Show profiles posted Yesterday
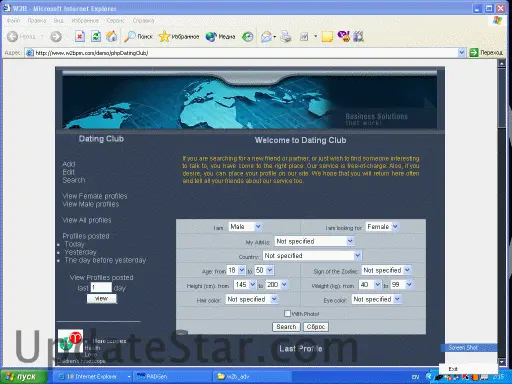 80,252
